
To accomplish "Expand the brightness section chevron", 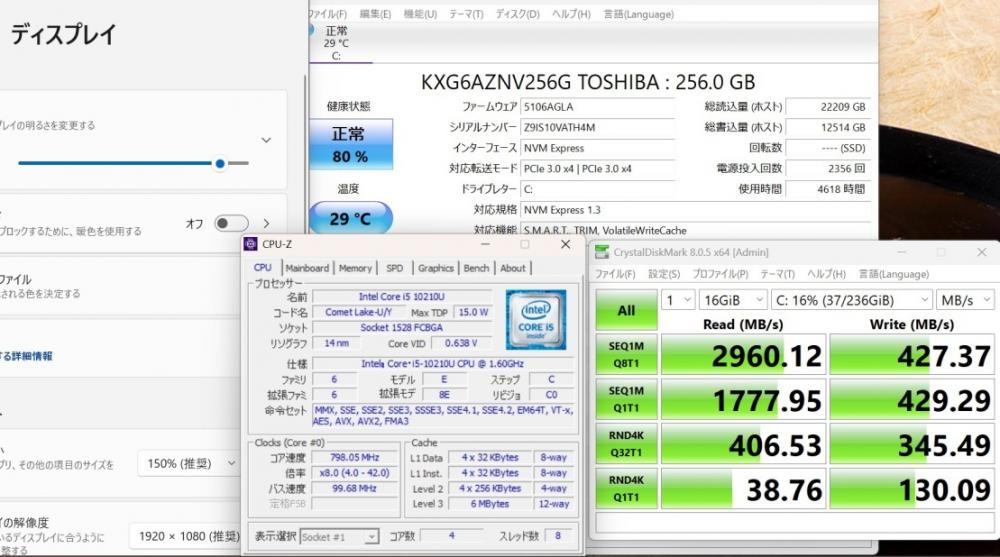I will (267, 140).
